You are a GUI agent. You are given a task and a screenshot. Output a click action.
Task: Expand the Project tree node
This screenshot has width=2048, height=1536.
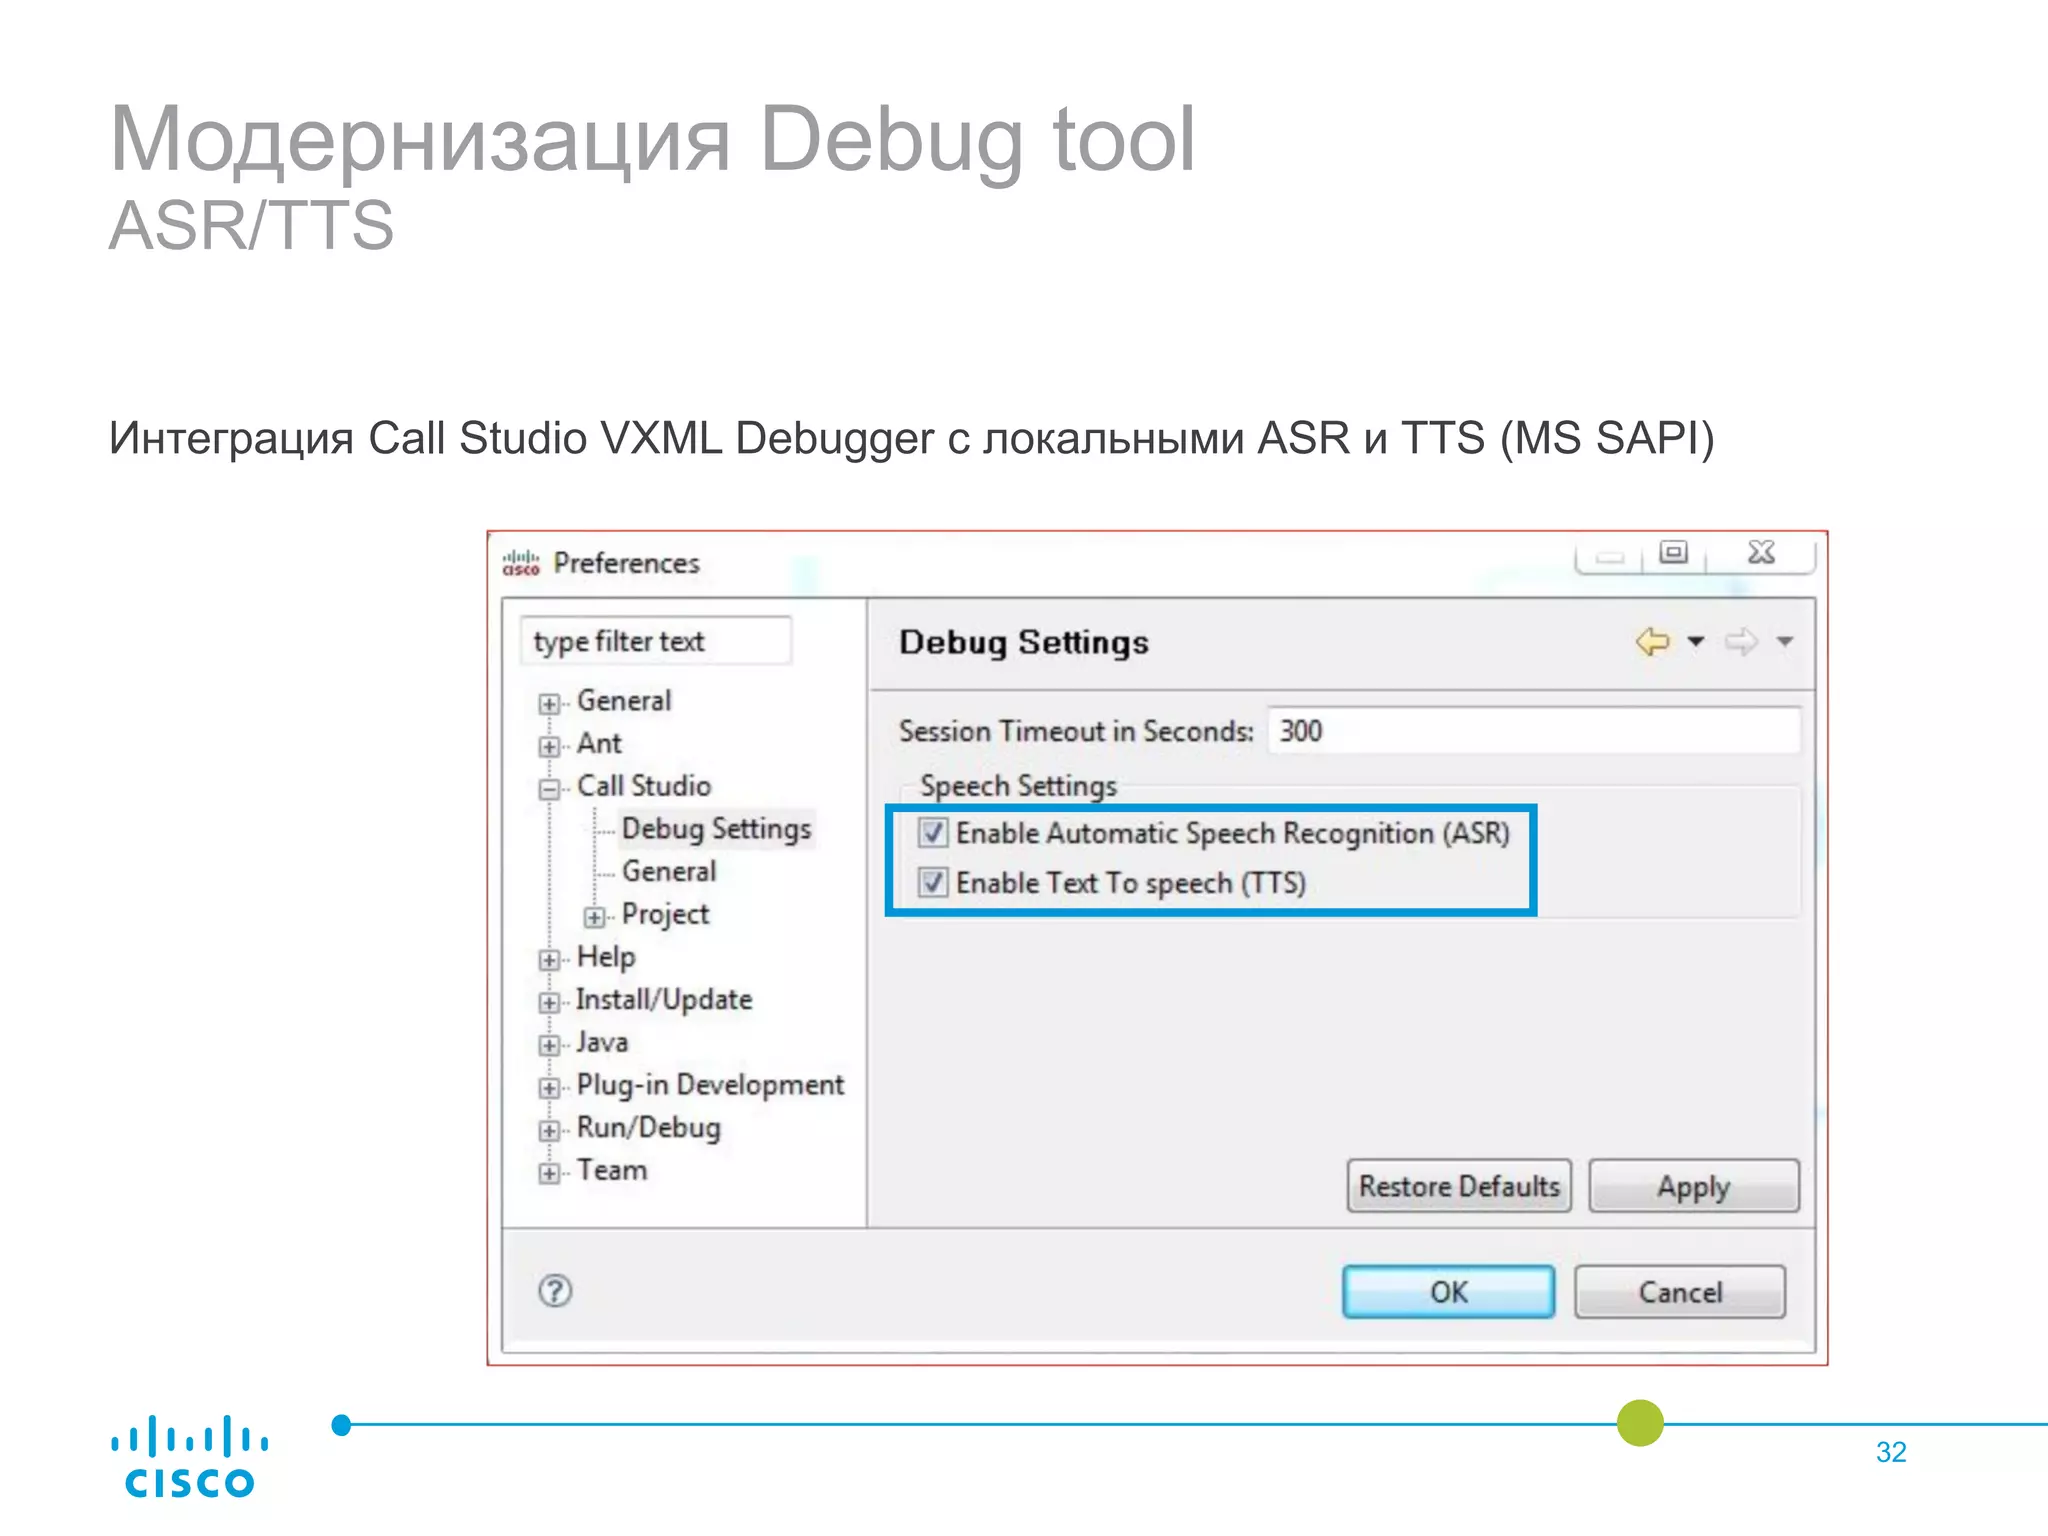(594, 917)
